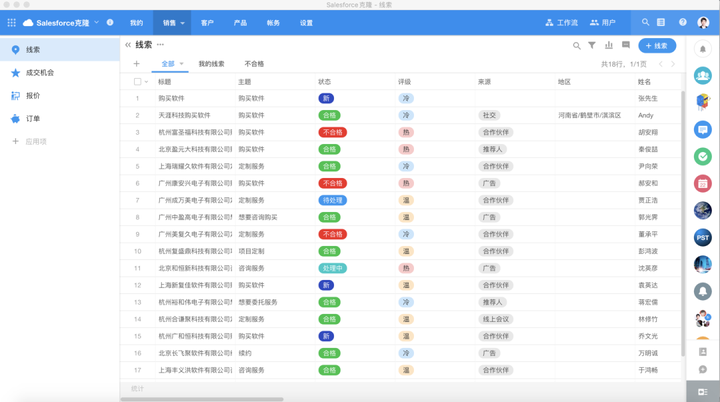The width and height of the screenshot is (720, 402).
Task: Open the green checkmark tasks icon
Action: coord(703,157)
